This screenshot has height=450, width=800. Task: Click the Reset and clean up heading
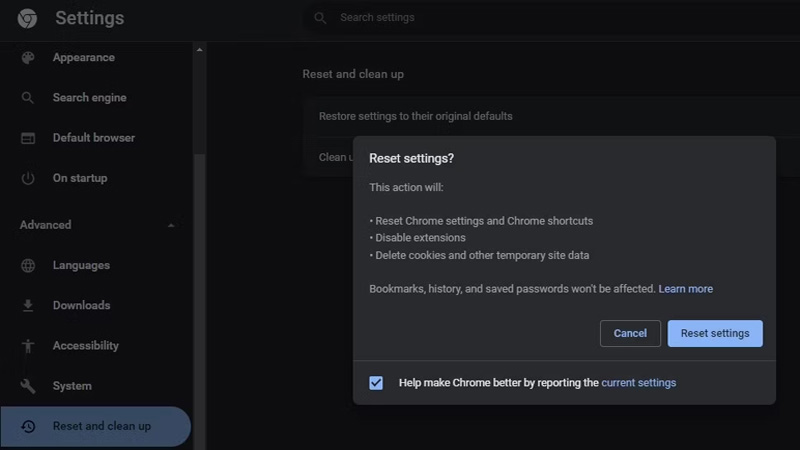coord(353,74)
